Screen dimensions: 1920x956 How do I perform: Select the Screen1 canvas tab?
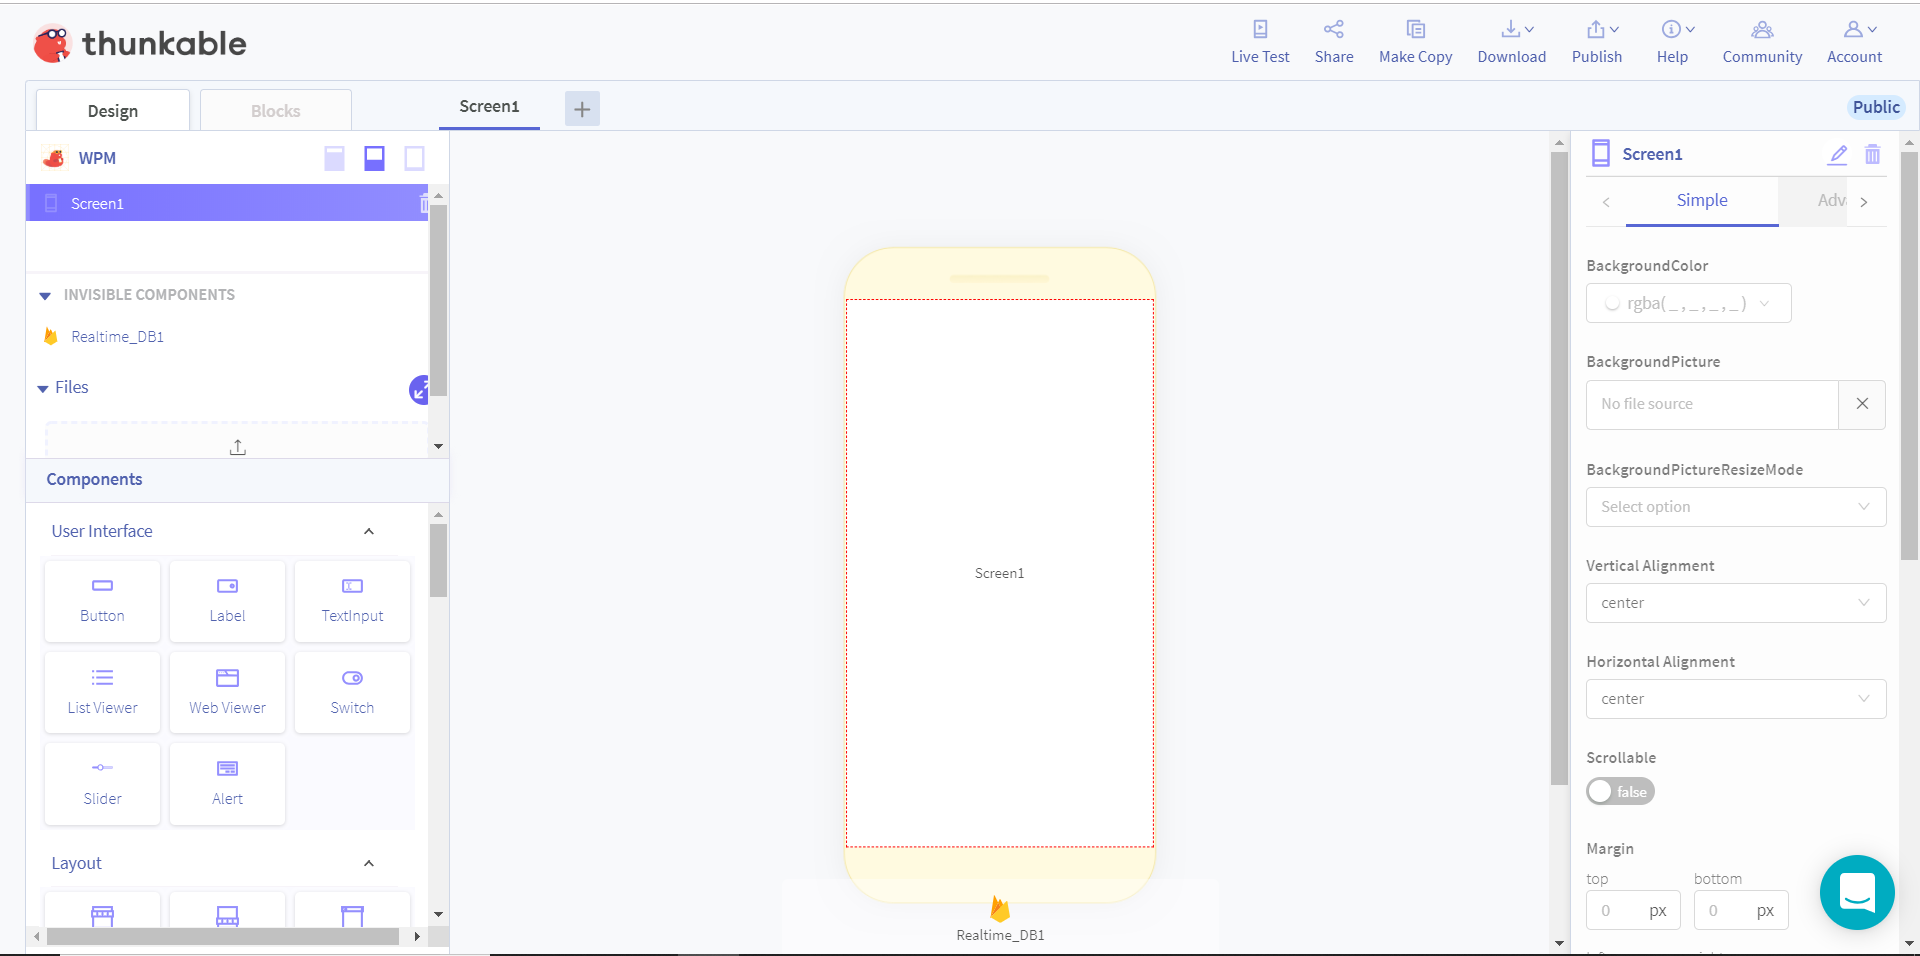click(x=489, y=107)
